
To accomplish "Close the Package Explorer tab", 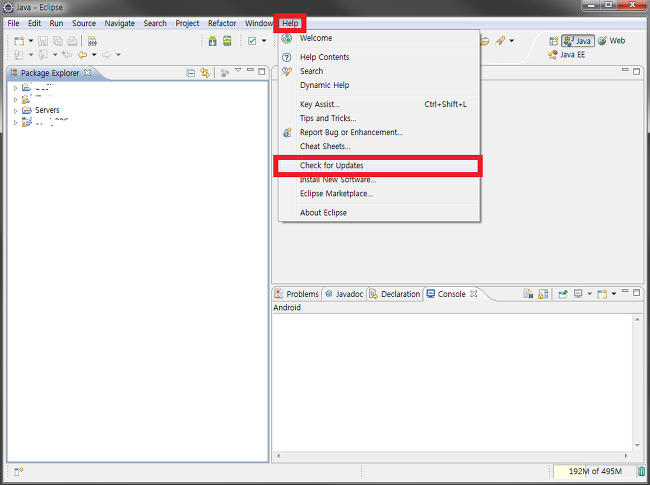I will (87, 73).
